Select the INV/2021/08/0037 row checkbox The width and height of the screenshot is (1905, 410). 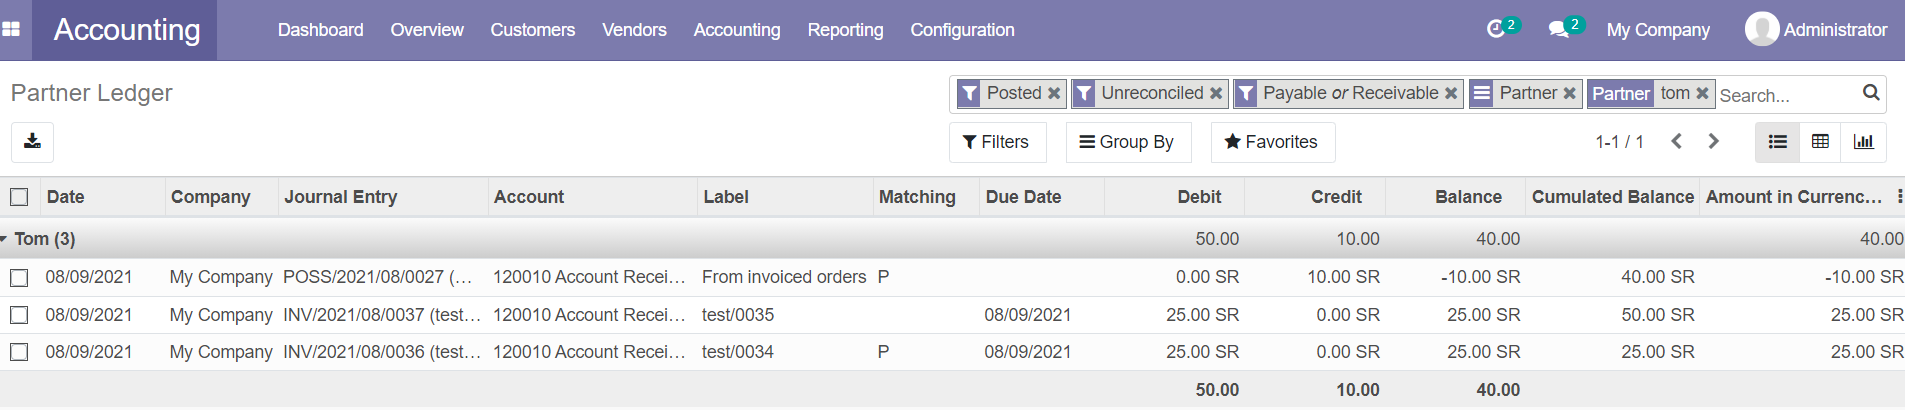[x=19, y=315]
